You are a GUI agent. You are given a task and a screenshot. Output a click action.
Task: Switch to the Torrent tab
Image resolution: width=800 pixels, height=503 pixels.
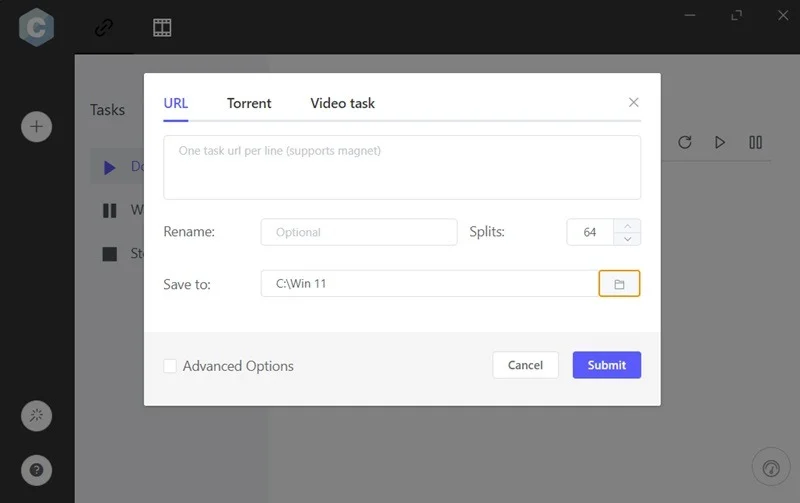click(x=249, y=103)
